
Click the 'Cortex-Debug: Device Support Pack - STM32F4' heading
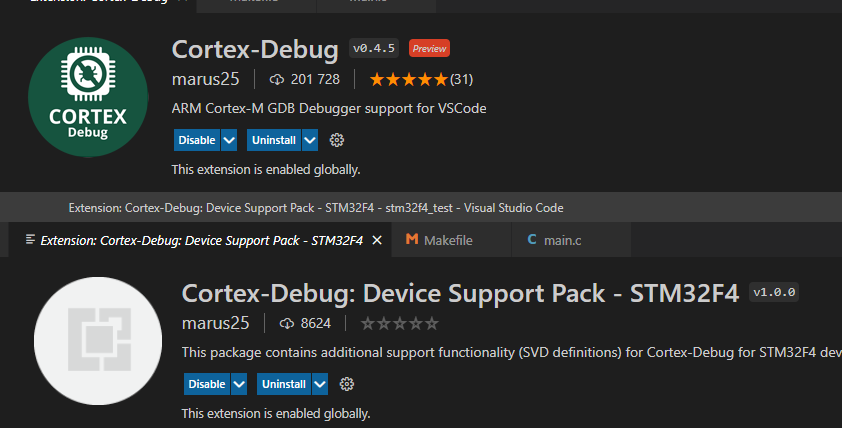point(461,293)
